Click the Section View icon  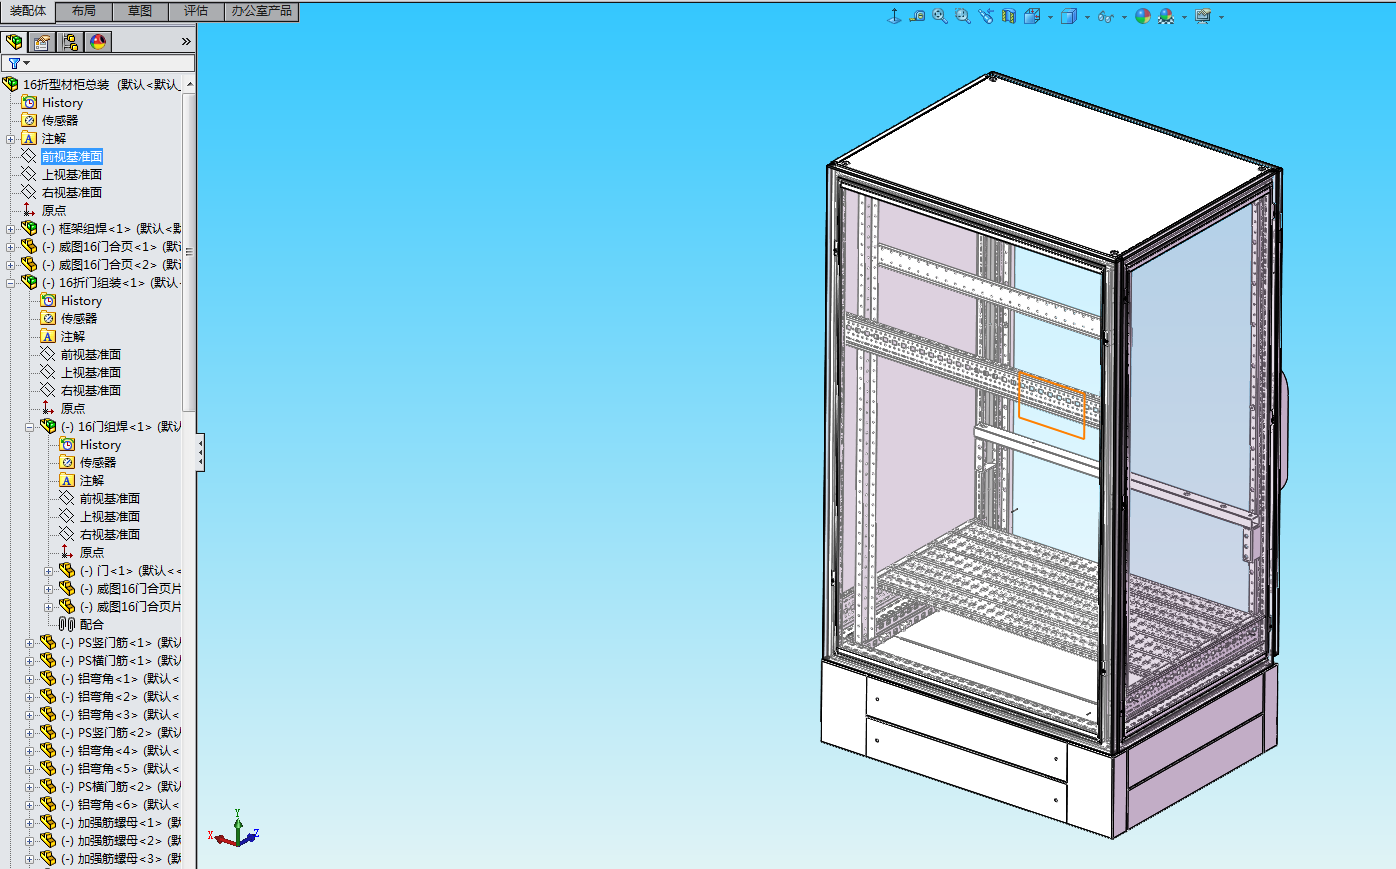pos(1009,17)
